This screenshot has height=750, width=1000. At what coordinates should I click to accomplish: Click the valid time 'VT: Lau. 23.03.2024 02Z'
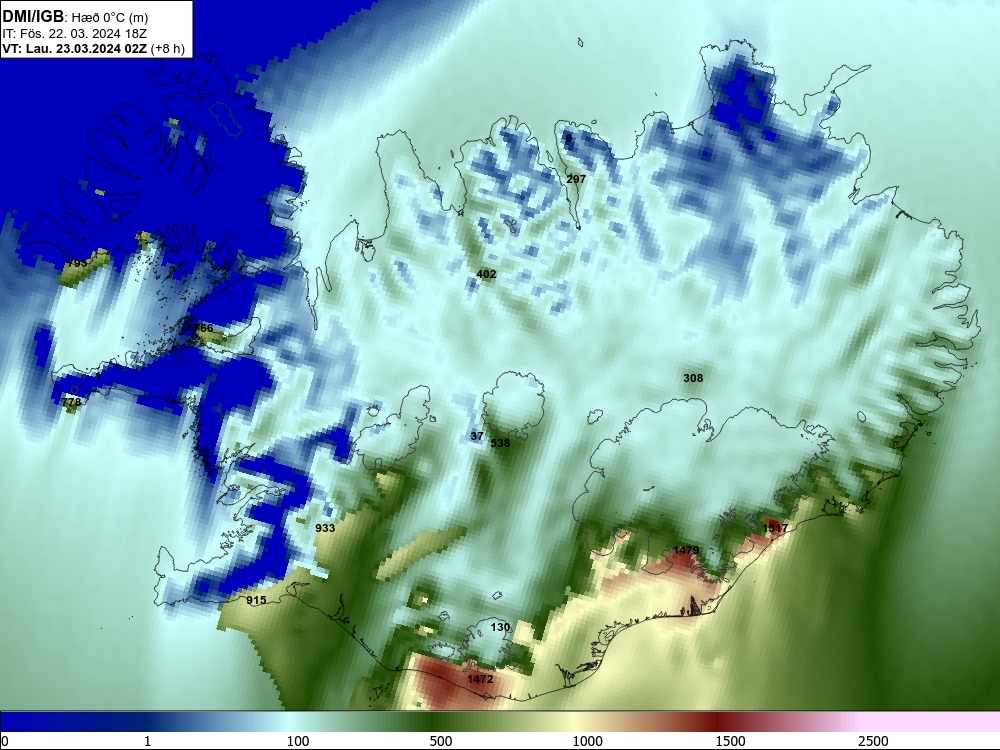[x=75, y=49]
